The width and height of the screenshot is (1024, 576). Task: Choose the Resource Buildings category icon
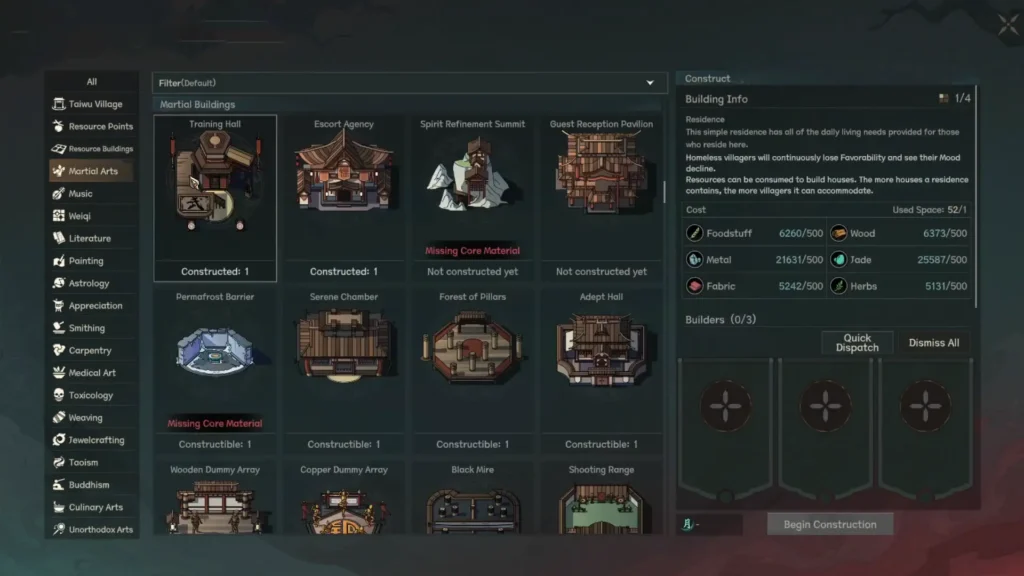59,149
